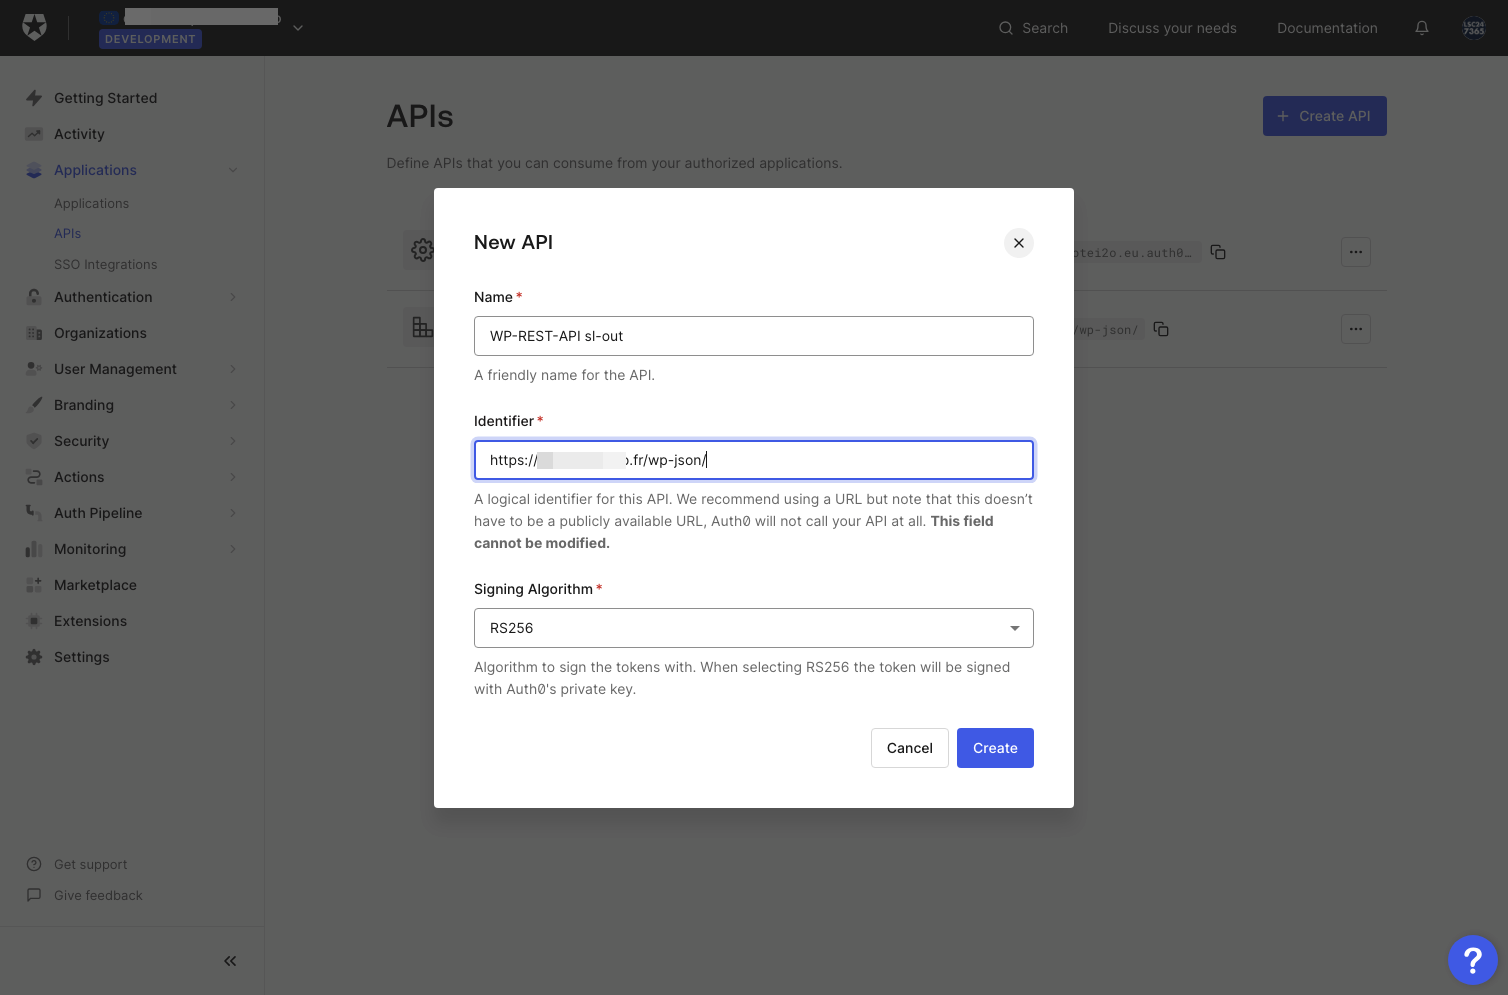This screenshot has width=1508, height=995.
Task: Click the Marketplace grid-plus icon
Action: [34, 585]
